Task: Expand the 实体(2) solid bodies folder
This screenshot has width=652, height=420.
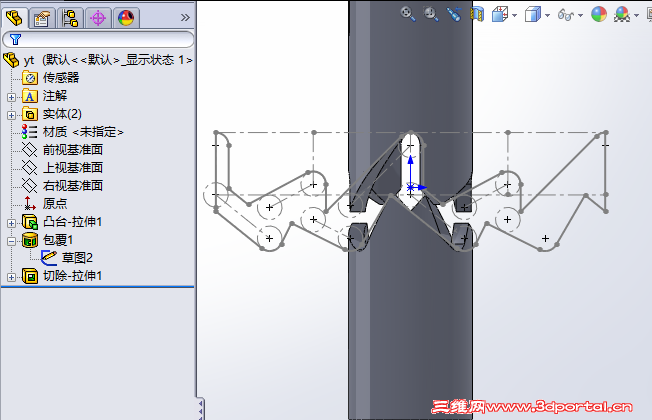Action: click(x=11, y=115)
